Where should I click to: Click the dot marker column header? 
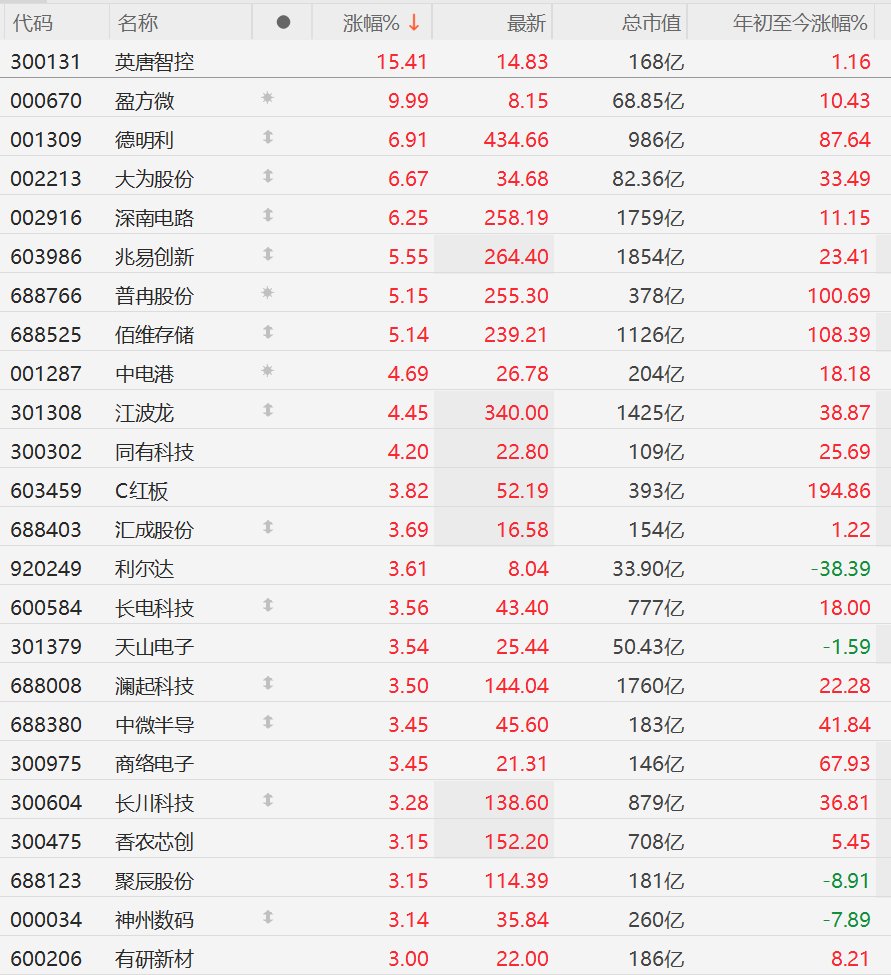coord(283,22)
